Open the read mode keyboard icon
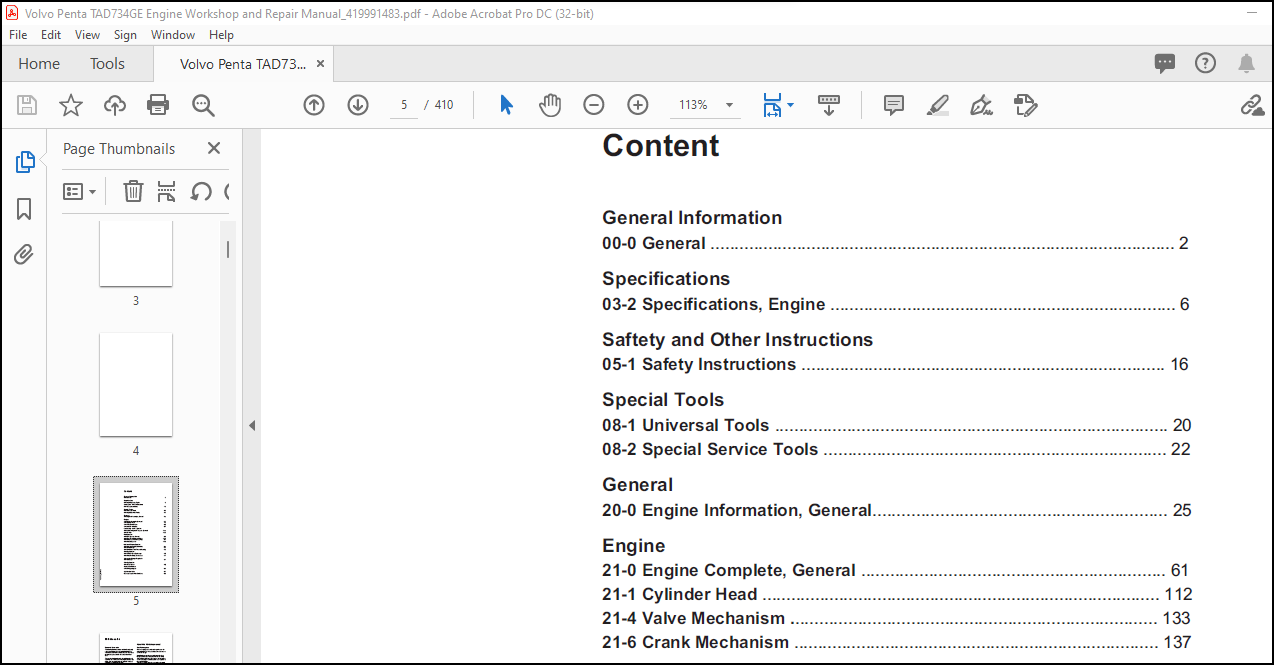This screenshot has height=665, width=1274. click(x=829, y=105)
